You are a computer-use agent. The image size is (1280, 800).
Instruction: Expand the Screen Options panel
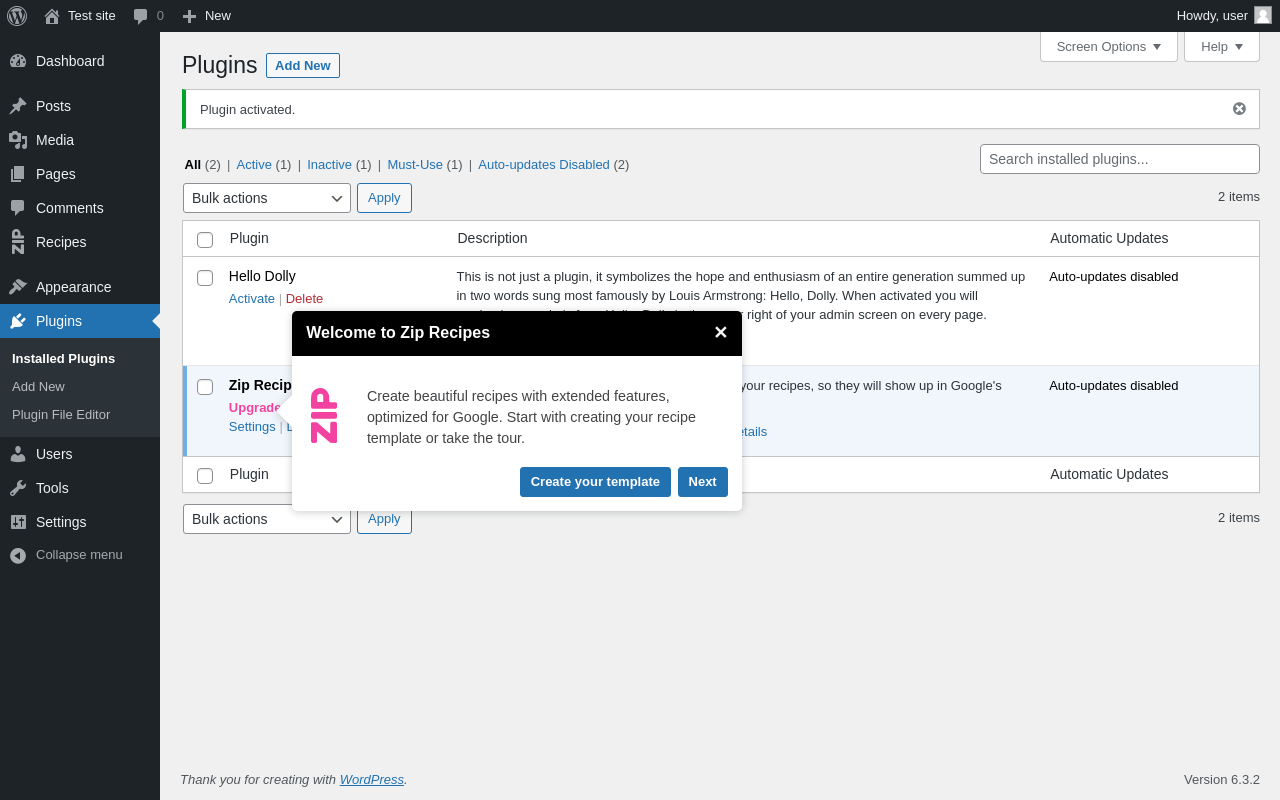pyautogui.click(x=1109, y=46)
